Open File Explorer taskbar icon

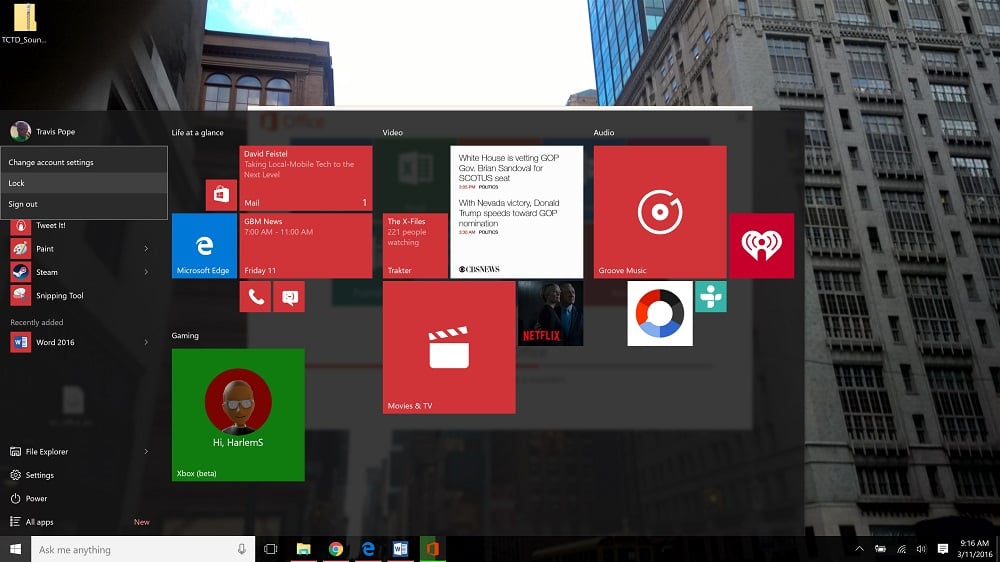(304, 549)
